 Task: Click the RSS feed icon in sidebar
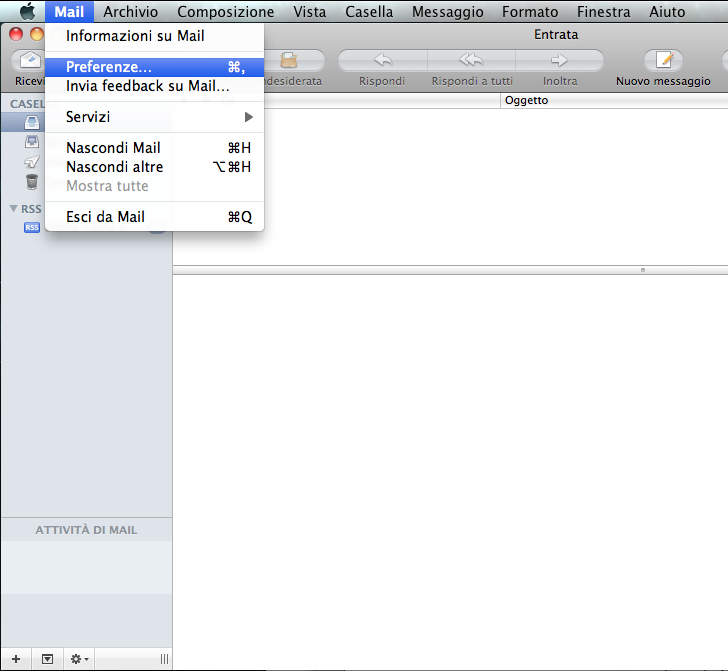pos(32,227)
